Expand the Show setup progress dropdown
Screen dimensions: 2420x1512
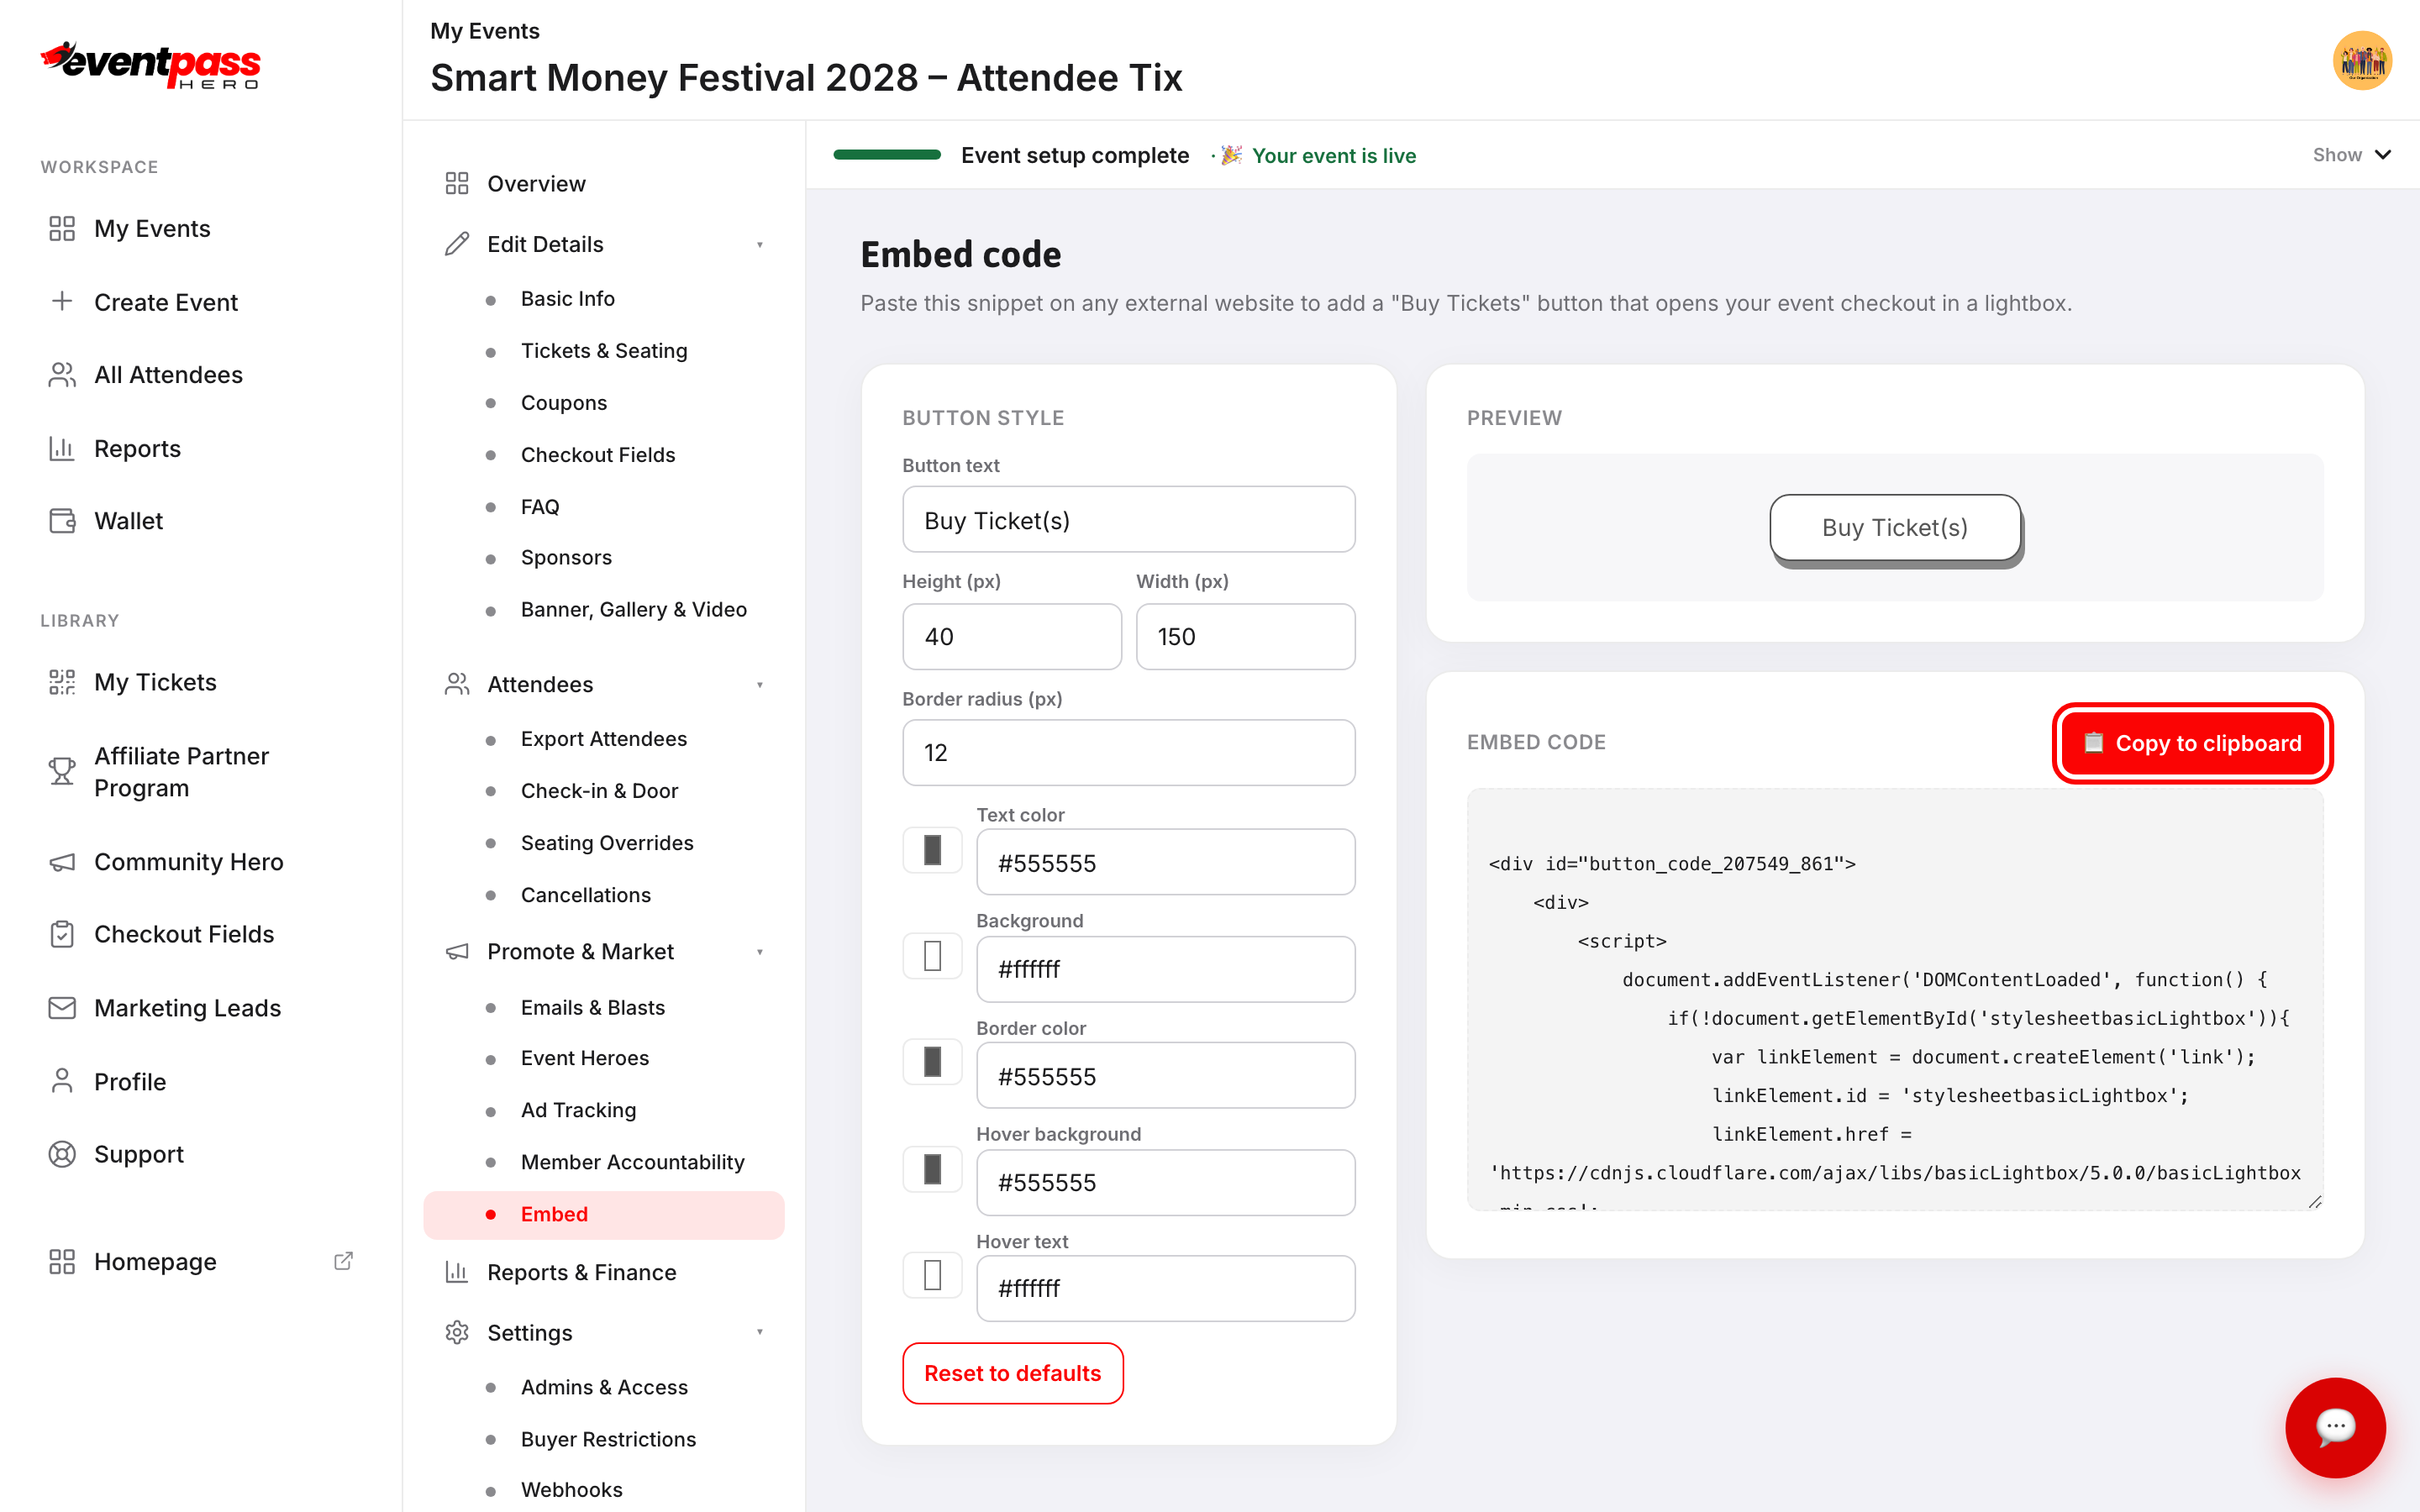pos(2351,155)
